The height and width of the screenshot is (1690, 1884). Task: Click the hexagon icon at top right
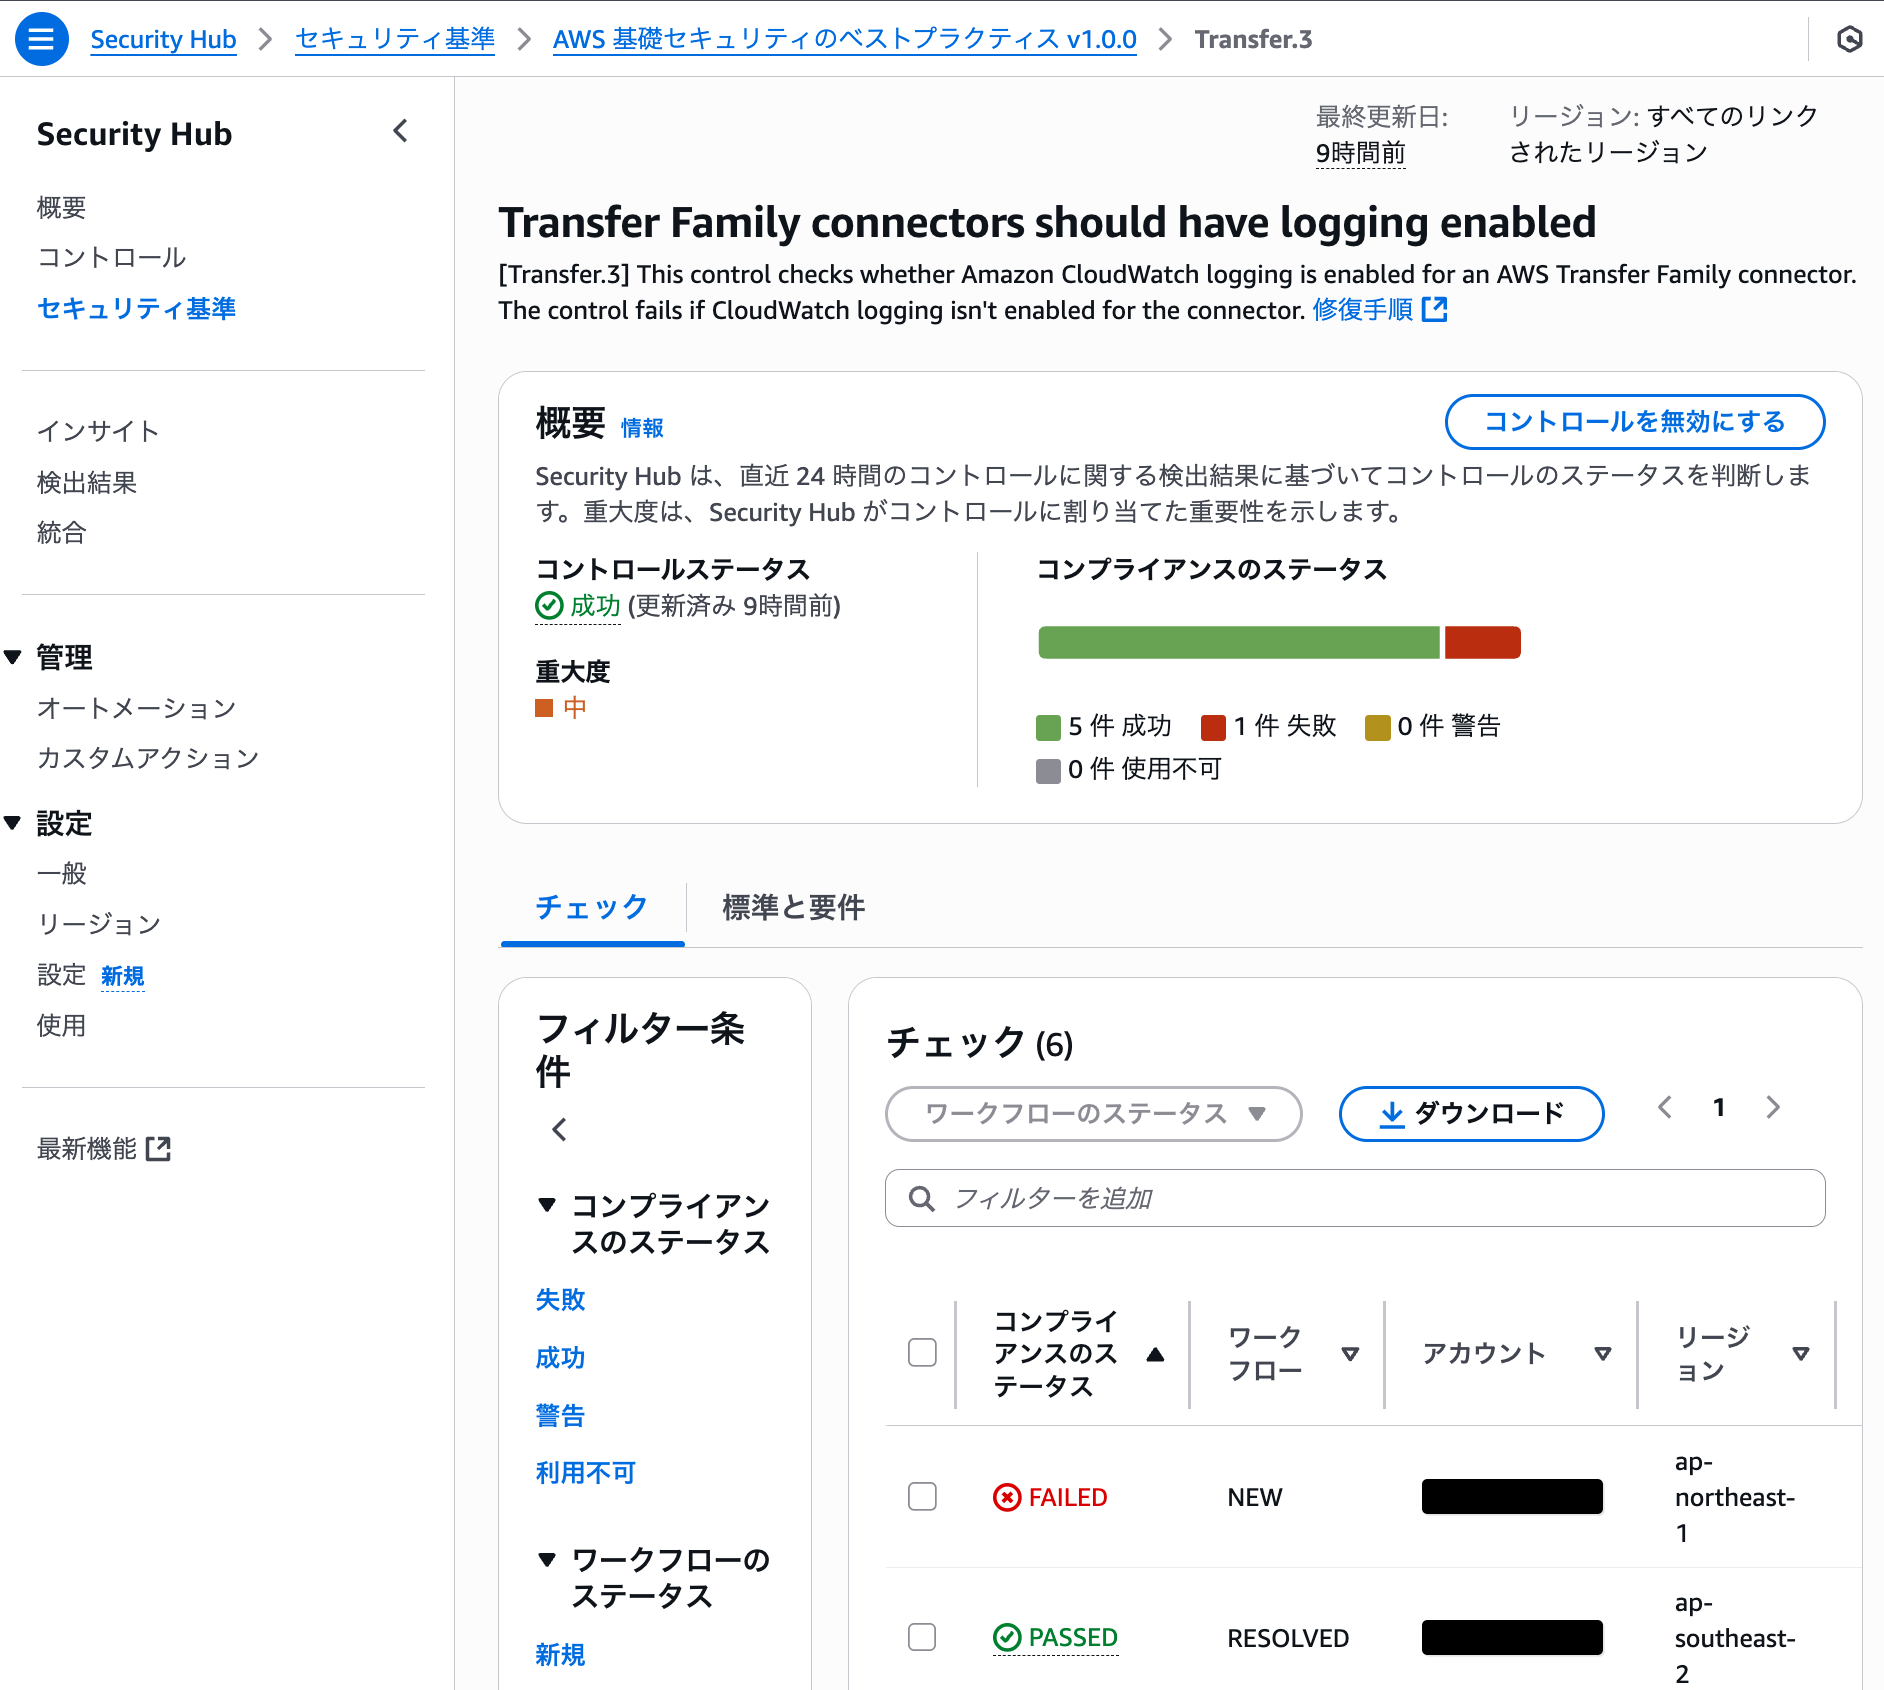[x=1849, y=39]
